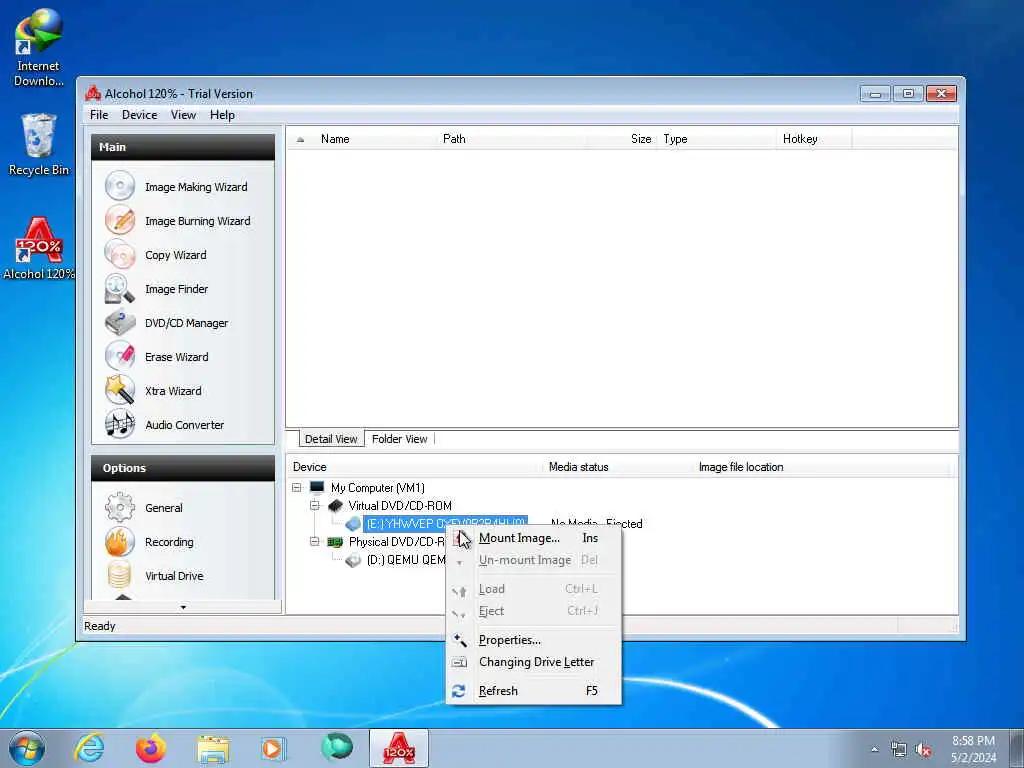Image resolution: width=1024 pixels, height=768 pixels.
Task: Open the Device menu
Action: [139, 115]
